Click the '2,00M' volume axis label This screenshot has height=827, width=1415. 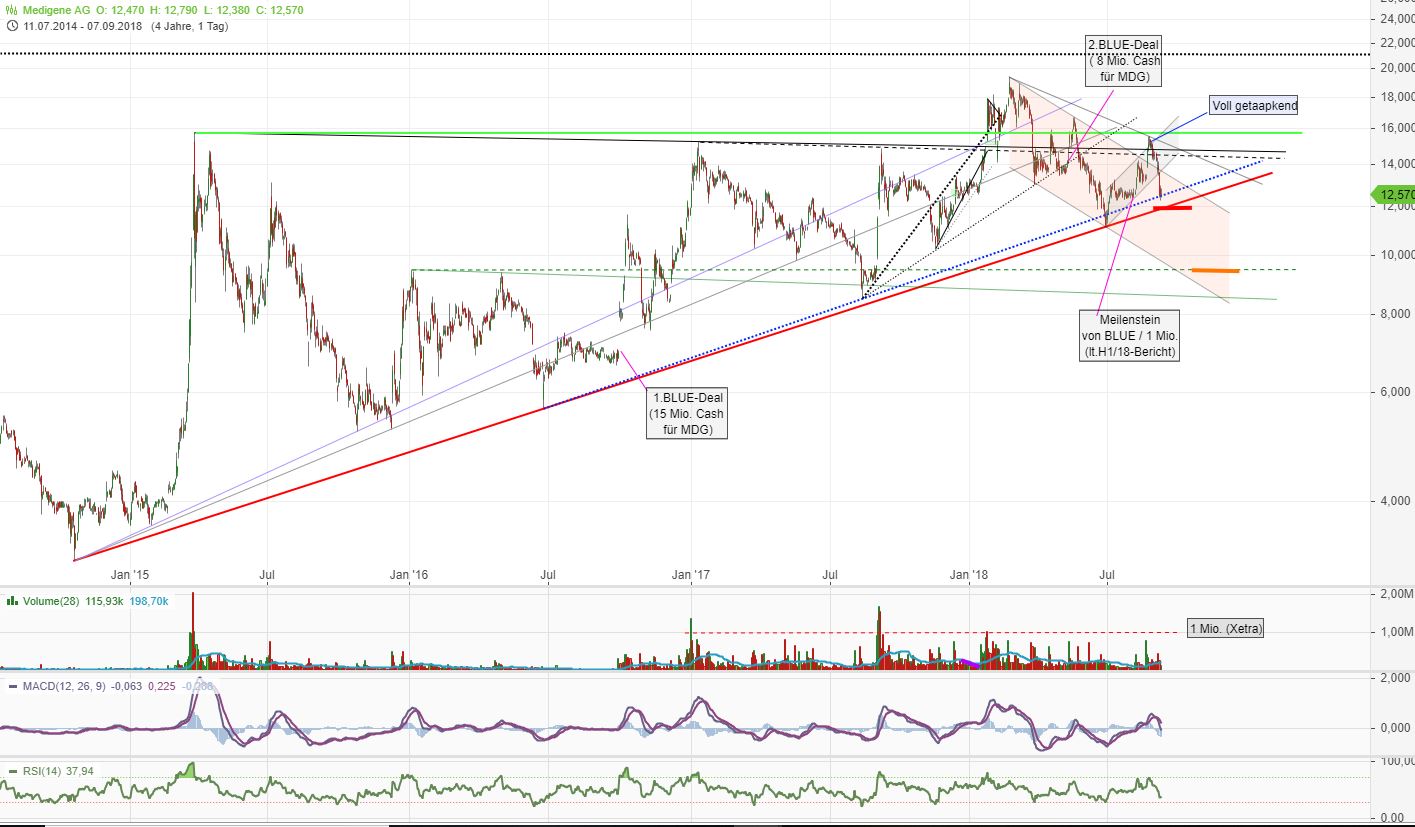pos(1397,595)
